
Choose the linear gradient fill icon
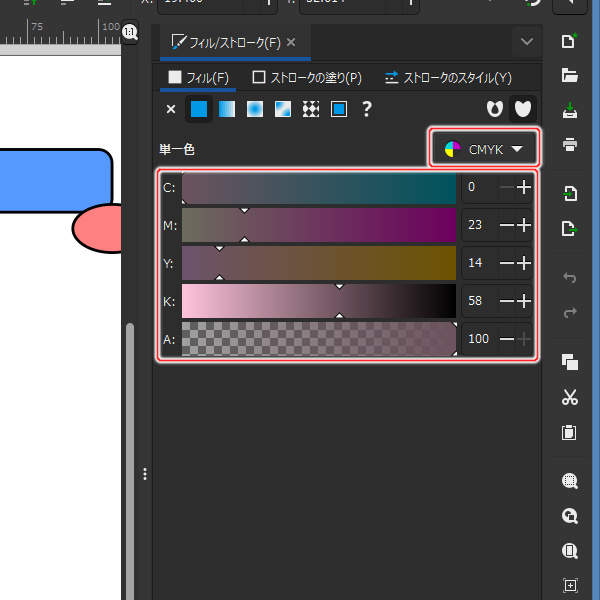click(227, 109)
